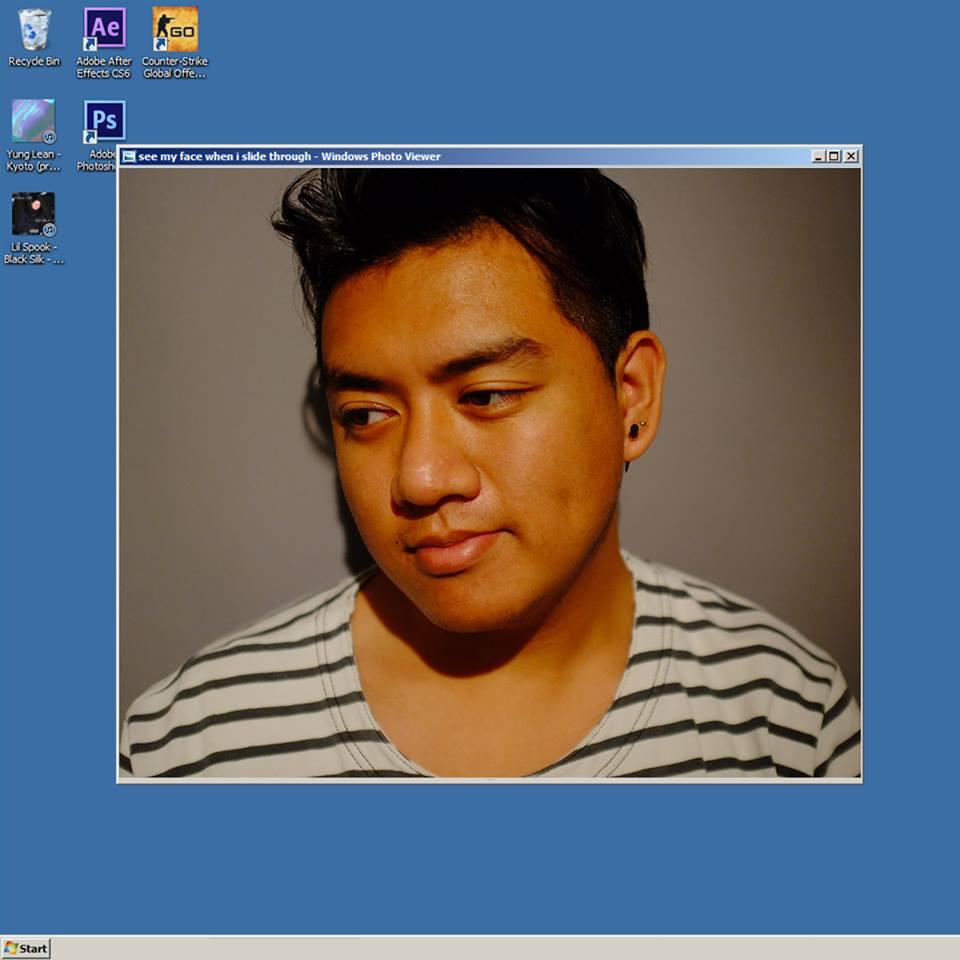The height and width of the screenshot is (960, 960).
Task: Open the Start menu
Action: [x=26, y=948]
